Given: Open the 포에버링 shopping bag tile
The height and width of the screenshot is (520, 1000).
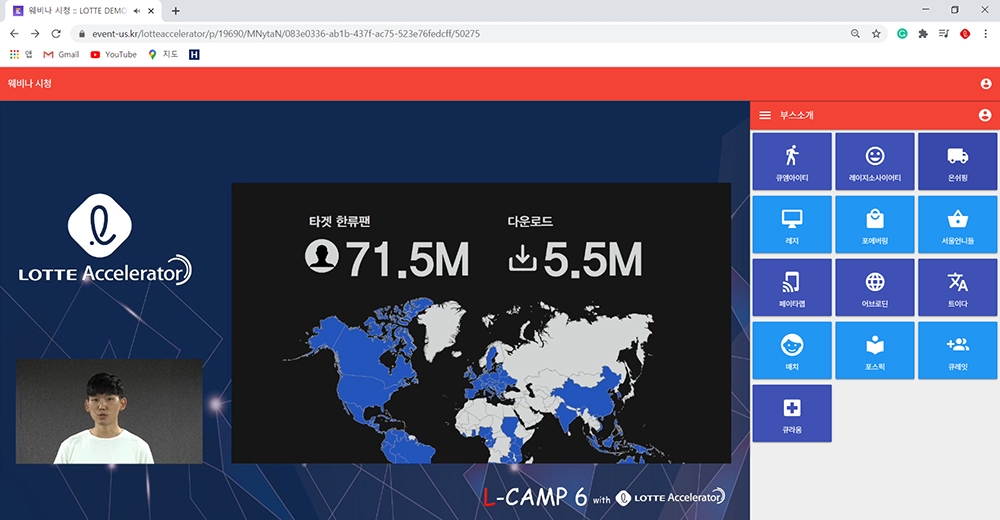Looking at the screenshot, I should click(x=875, y=225).
